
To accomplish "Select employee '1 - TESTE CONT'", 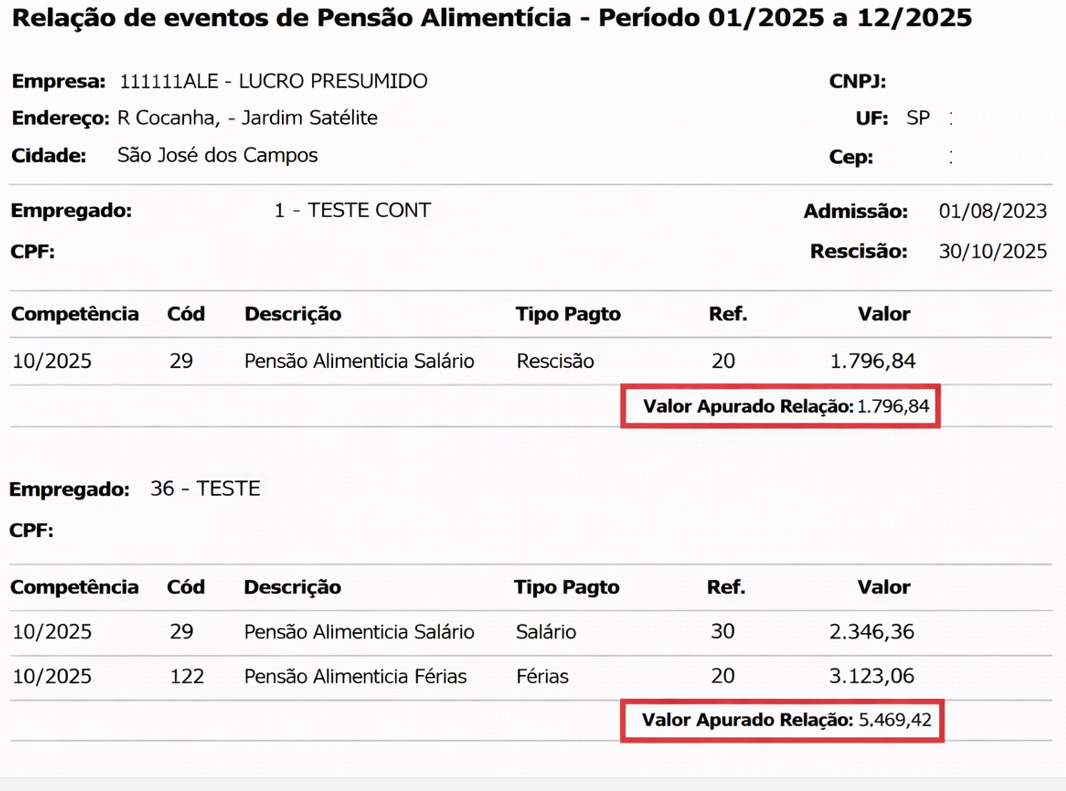I will point(352,210).
